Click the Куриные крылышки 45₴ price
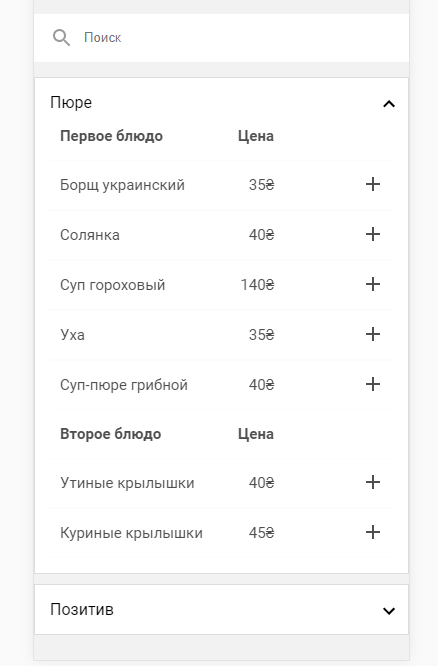Screen dimensions: 438x666 (x=261, y=533)
